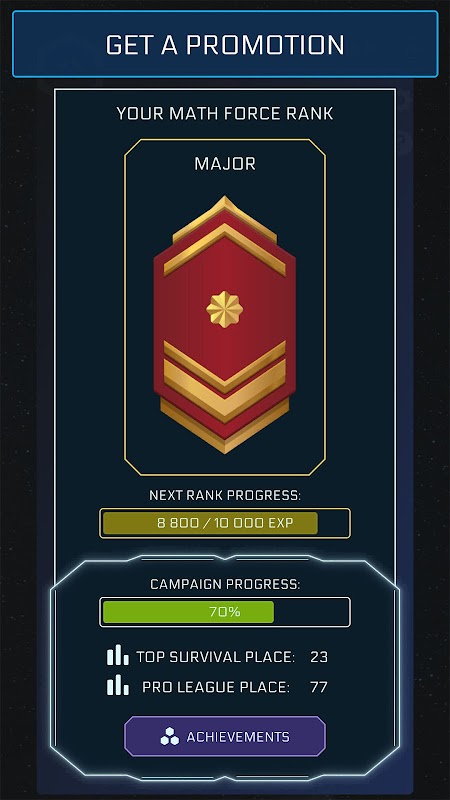Click the Top Survival Place label
Screen dimensions: 450x800
tap(215, 657)
